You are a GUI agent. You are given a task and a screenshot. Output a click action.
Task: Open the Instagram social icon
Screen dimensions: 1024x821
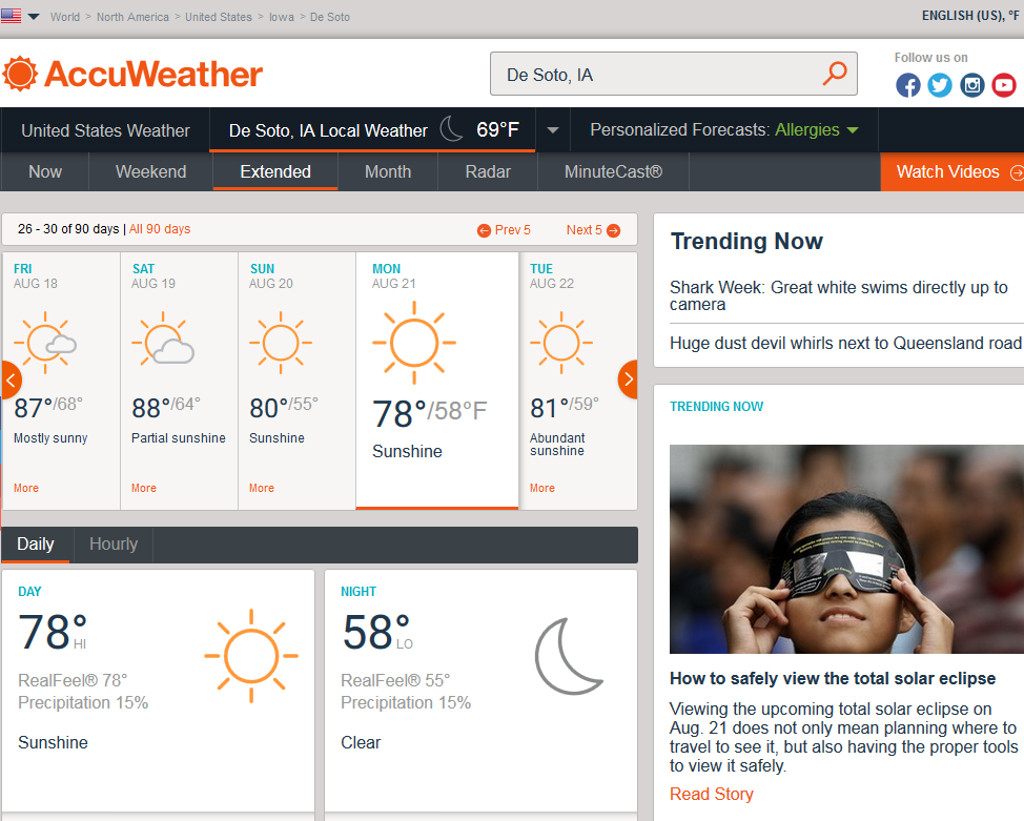point(972,85)
